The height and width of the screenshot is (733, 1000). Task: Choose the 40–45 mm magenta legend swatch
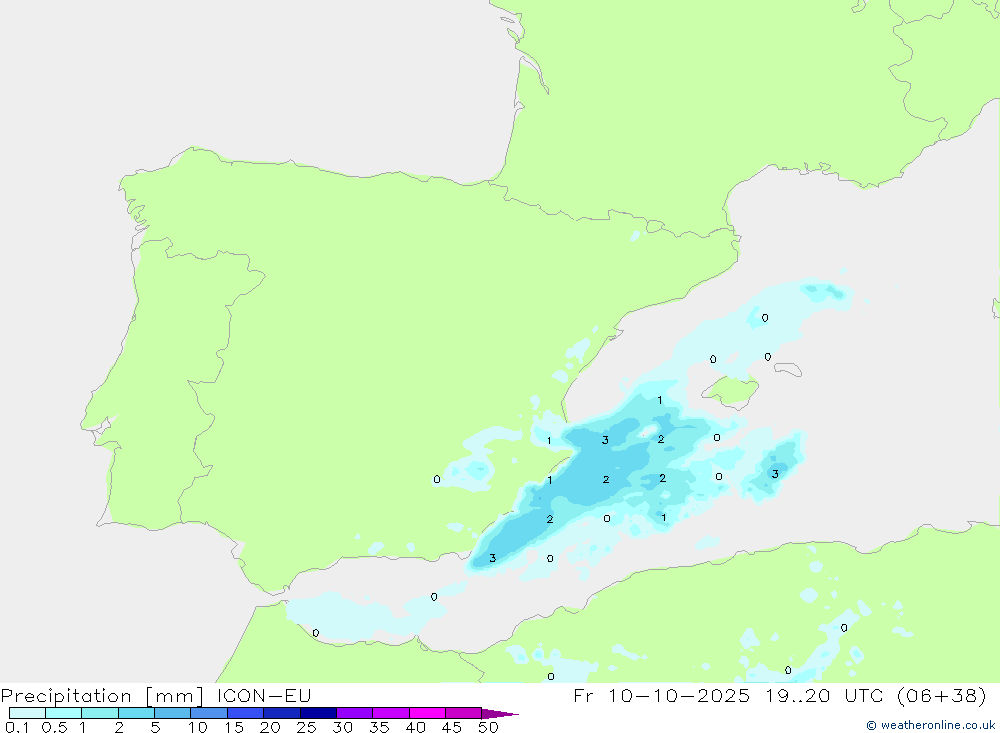point(427,713)
